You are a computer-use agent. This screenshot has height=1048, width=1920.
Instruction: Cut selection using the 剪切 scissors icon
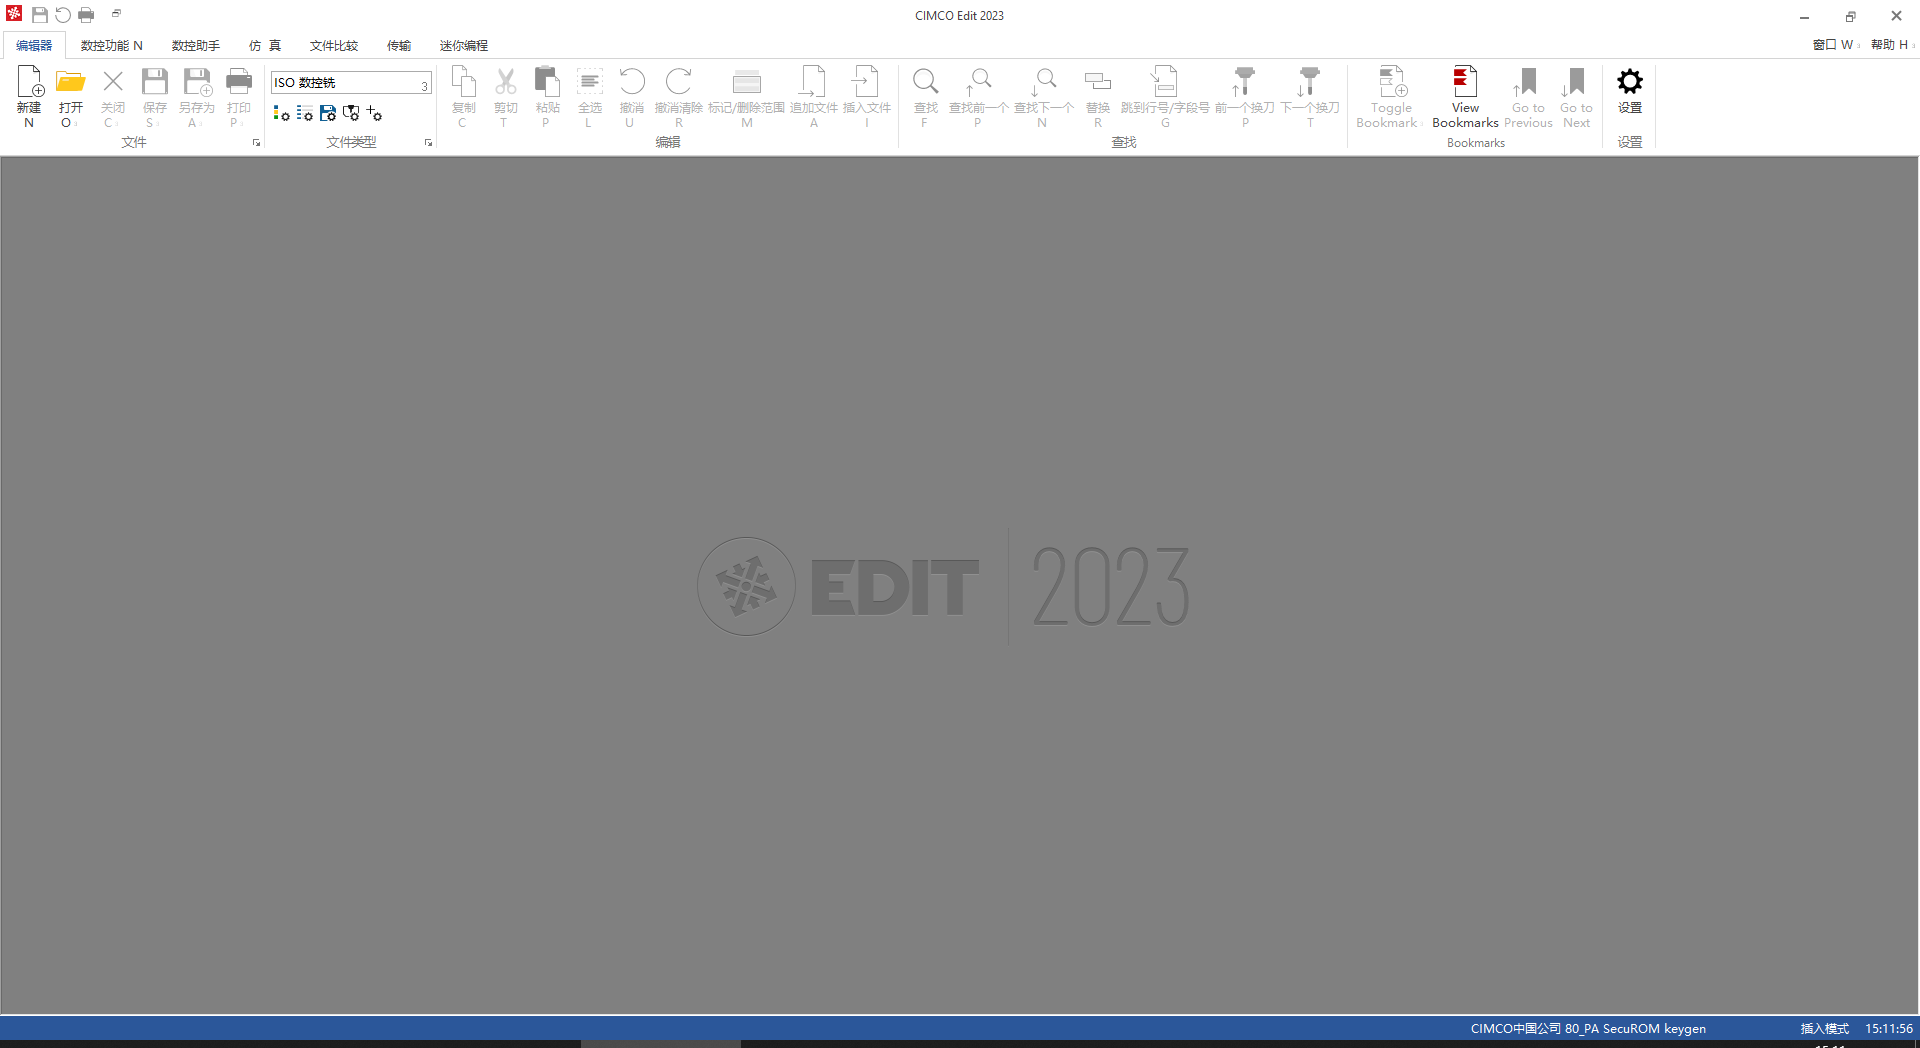(x=505, y=95)
